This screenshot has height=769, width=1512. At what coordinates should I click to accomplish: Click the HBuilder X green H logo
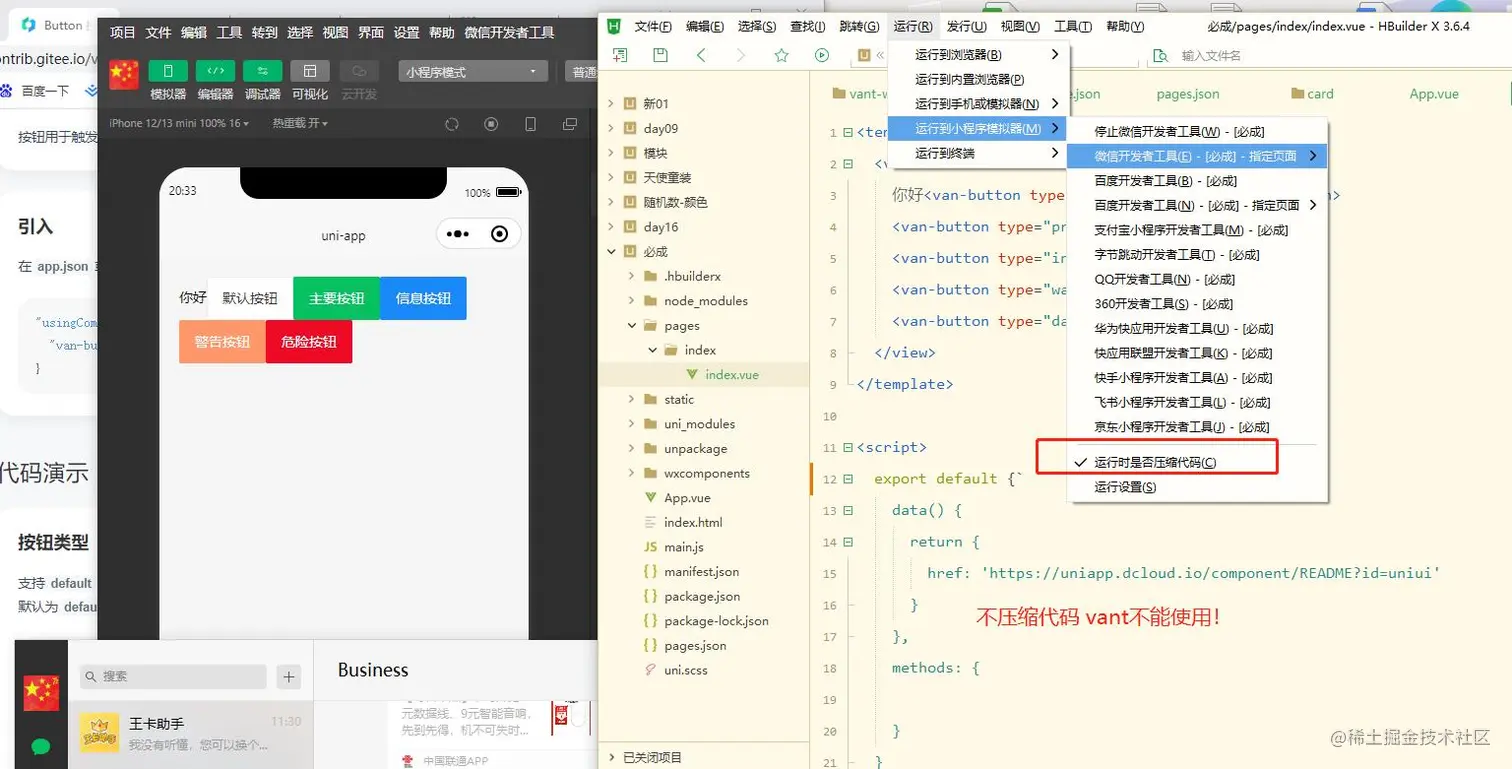click(616, 26)
